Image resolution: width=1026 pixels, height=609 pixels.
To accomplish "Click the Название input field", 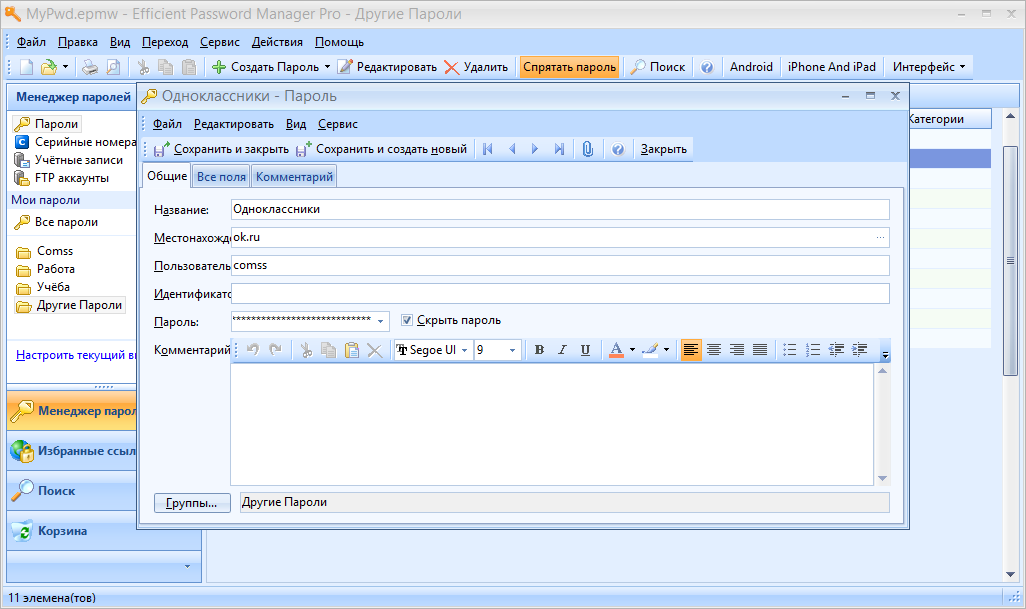I will point(560,209).
